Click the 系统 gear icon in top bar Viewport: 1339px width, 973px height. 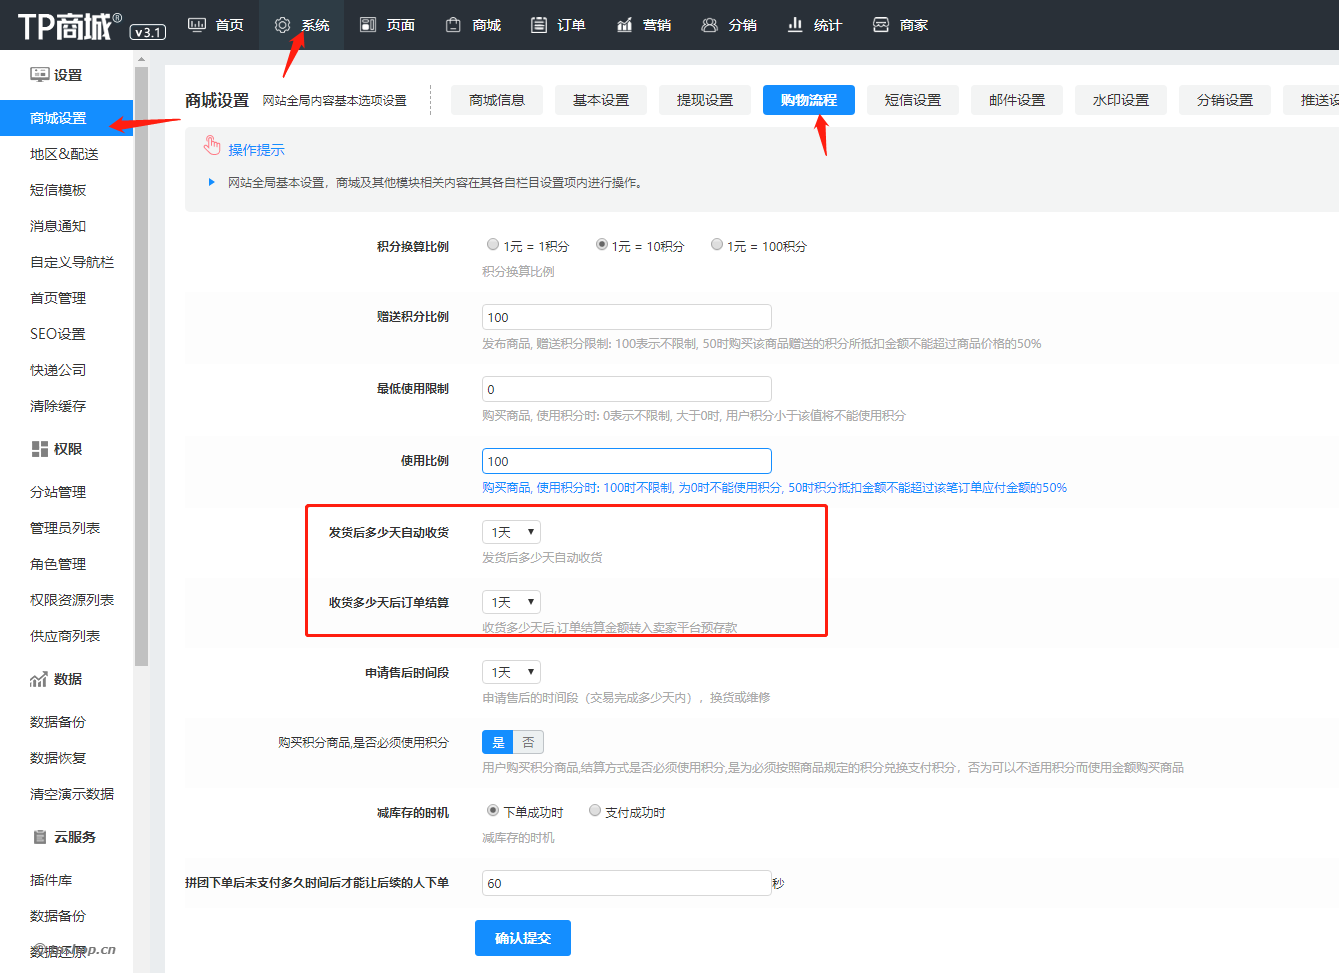(x=283, y=25)
